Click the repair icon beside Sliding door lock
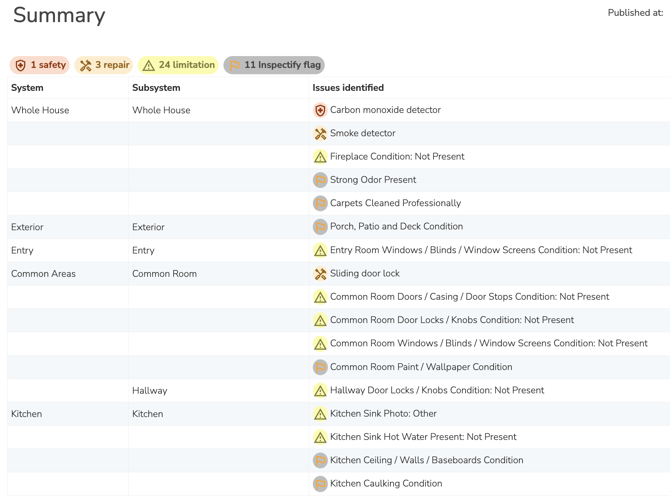The image size is (670, 496). (320, 273)
